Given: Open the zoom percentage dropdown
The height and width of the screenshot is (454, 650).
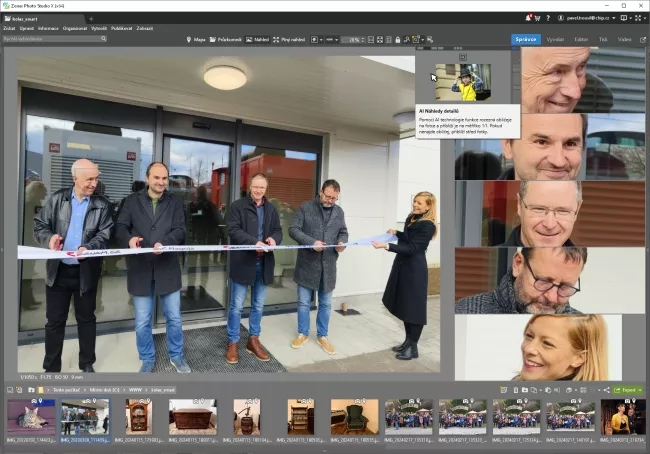Looking at the screenshot, I should (x=353, y=39).
